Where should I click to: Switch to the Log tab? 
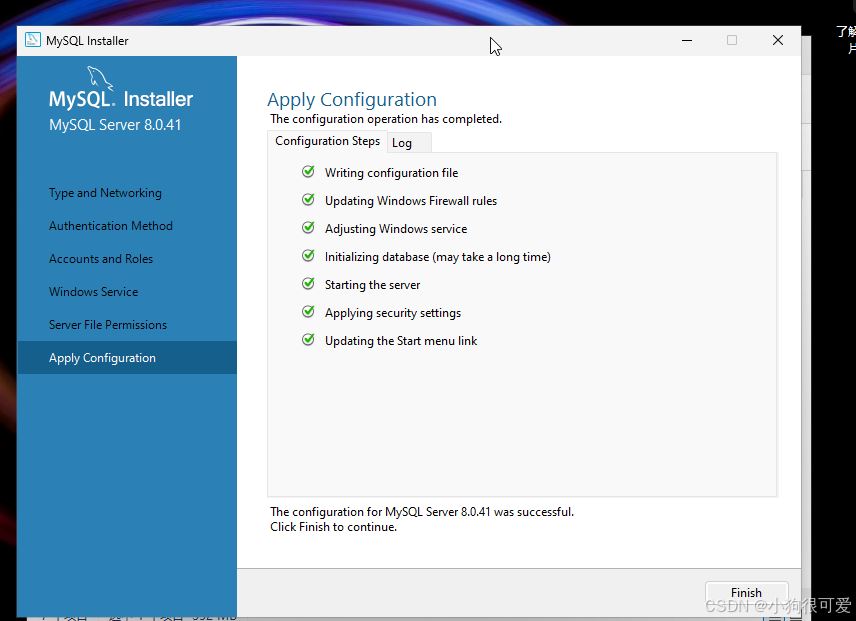(x=409, y=143)
